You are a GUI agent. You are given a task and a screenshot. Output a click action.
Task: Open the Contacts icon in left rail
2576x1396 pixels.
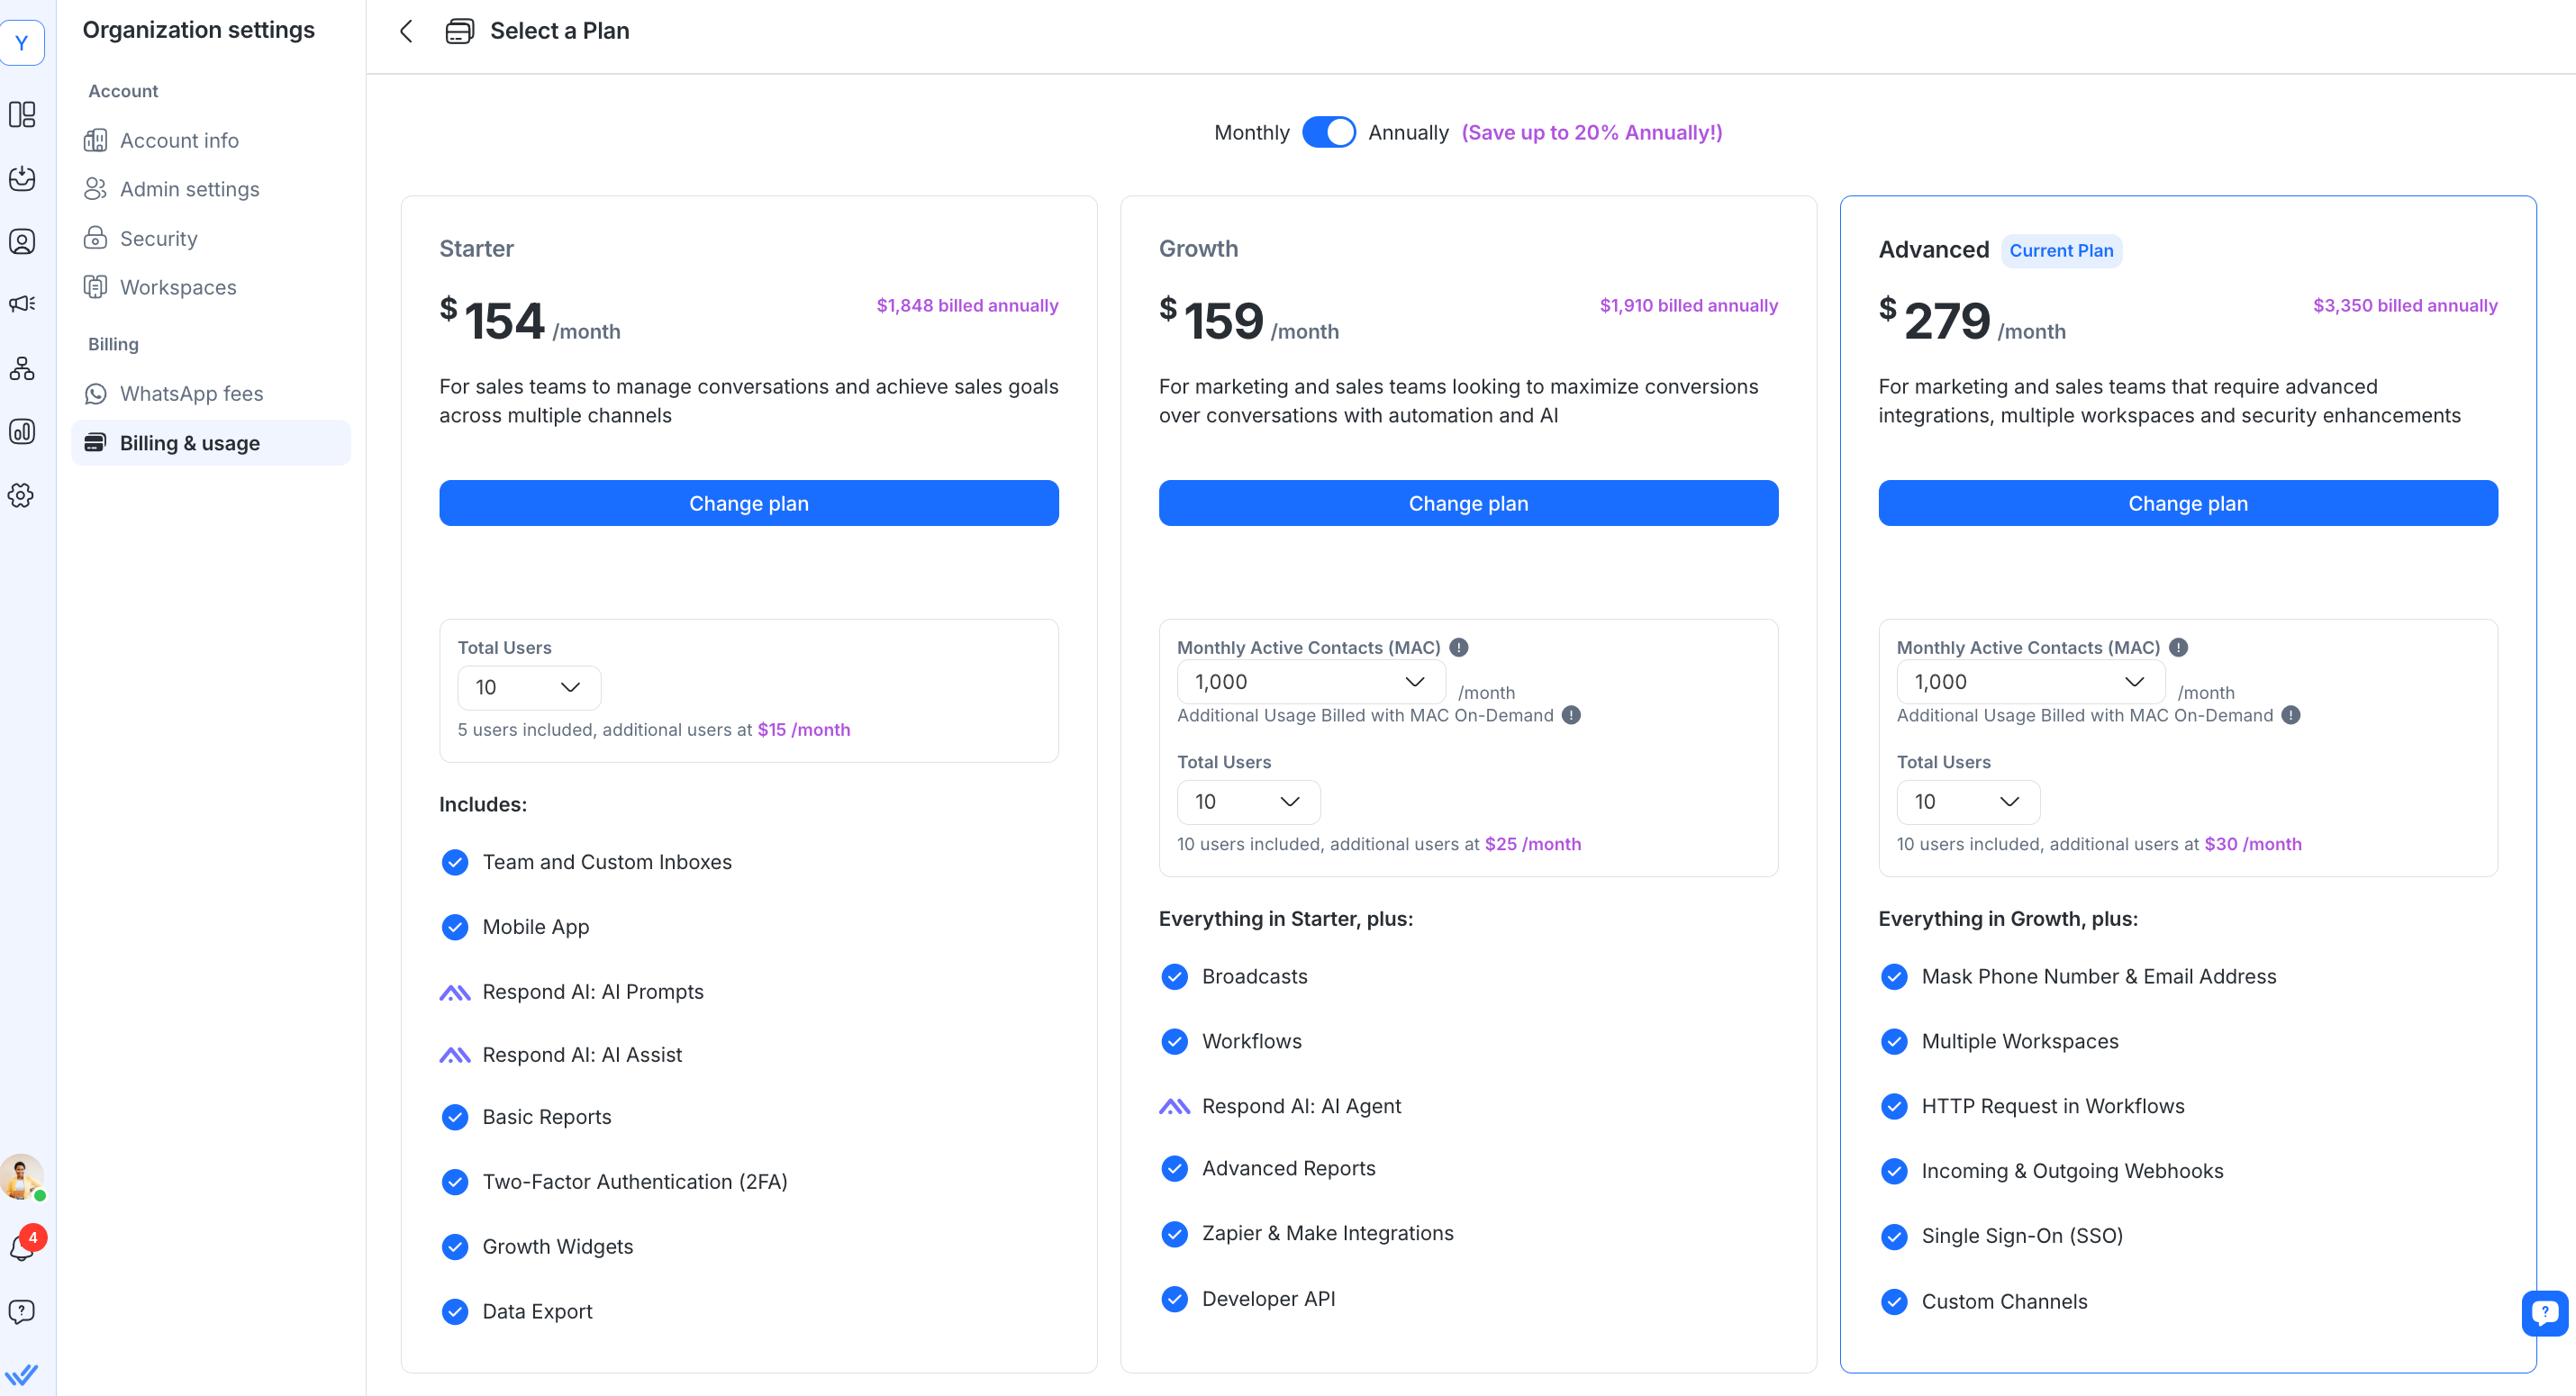coord(22,242)
